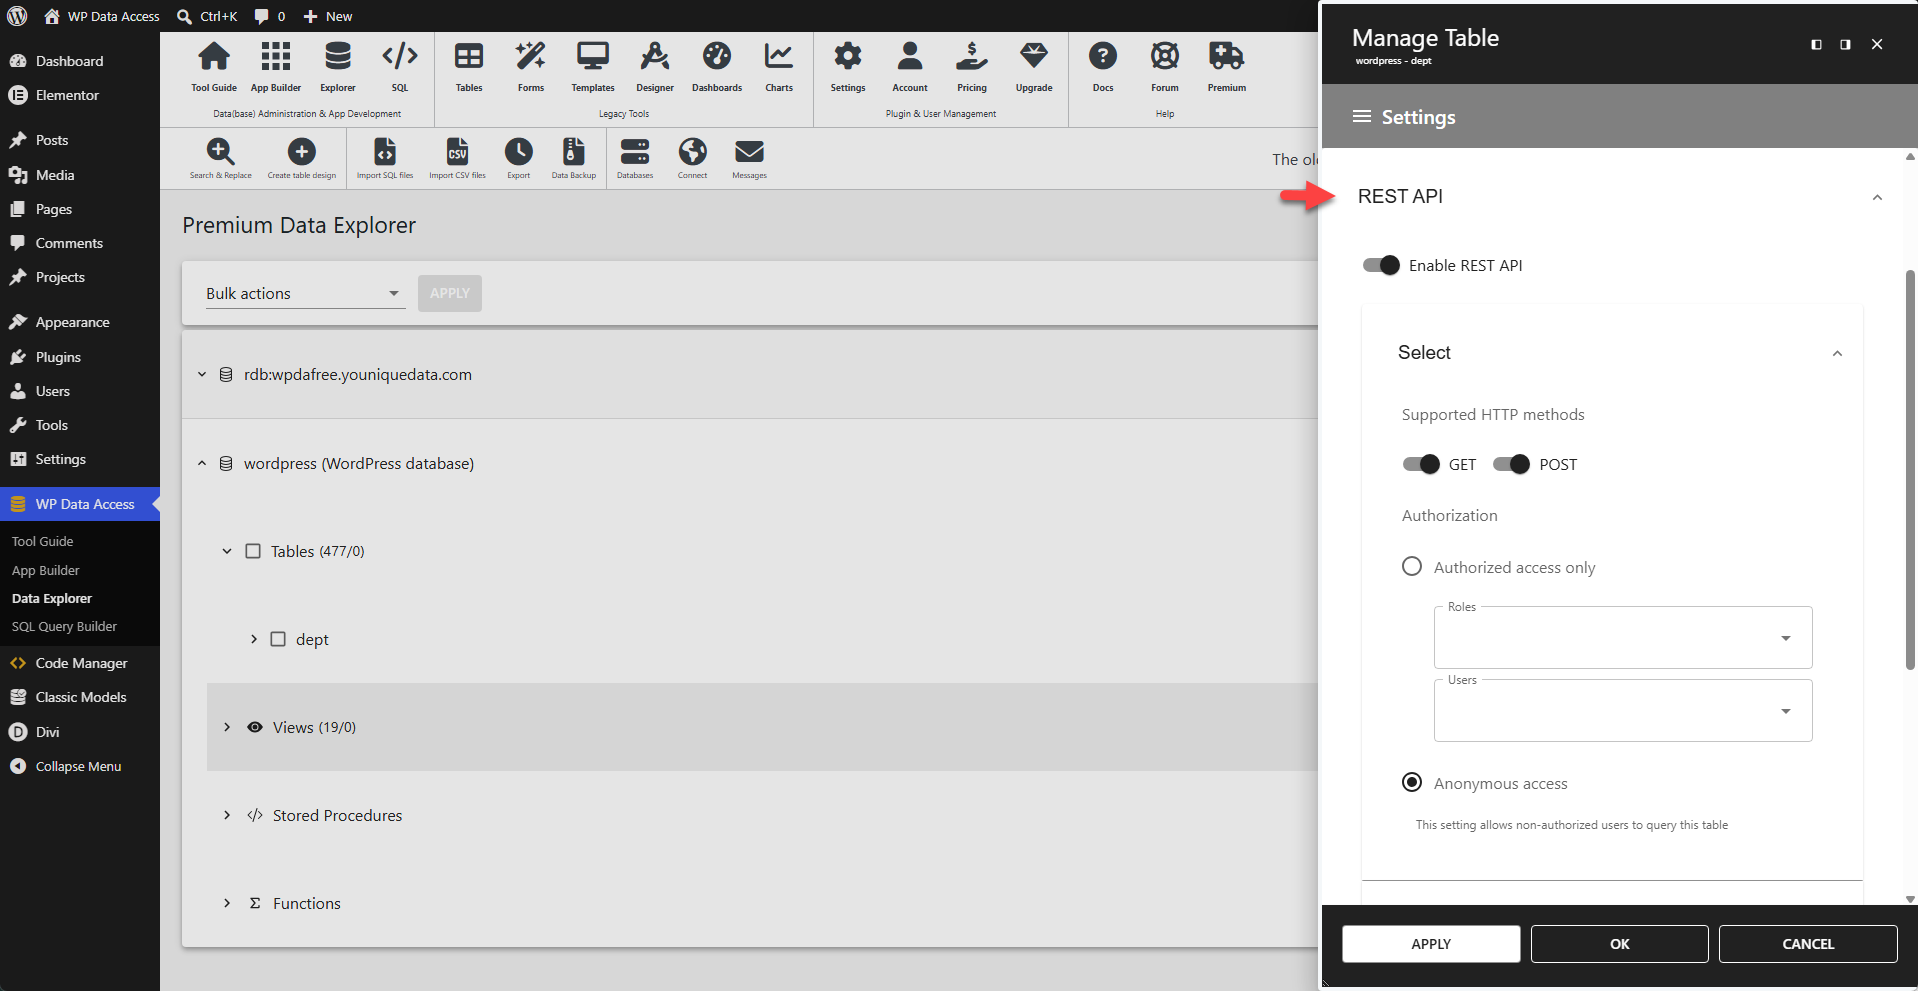Check the Tables (477/0) checkbox
1918x991 pixels.
click(253, 551)
